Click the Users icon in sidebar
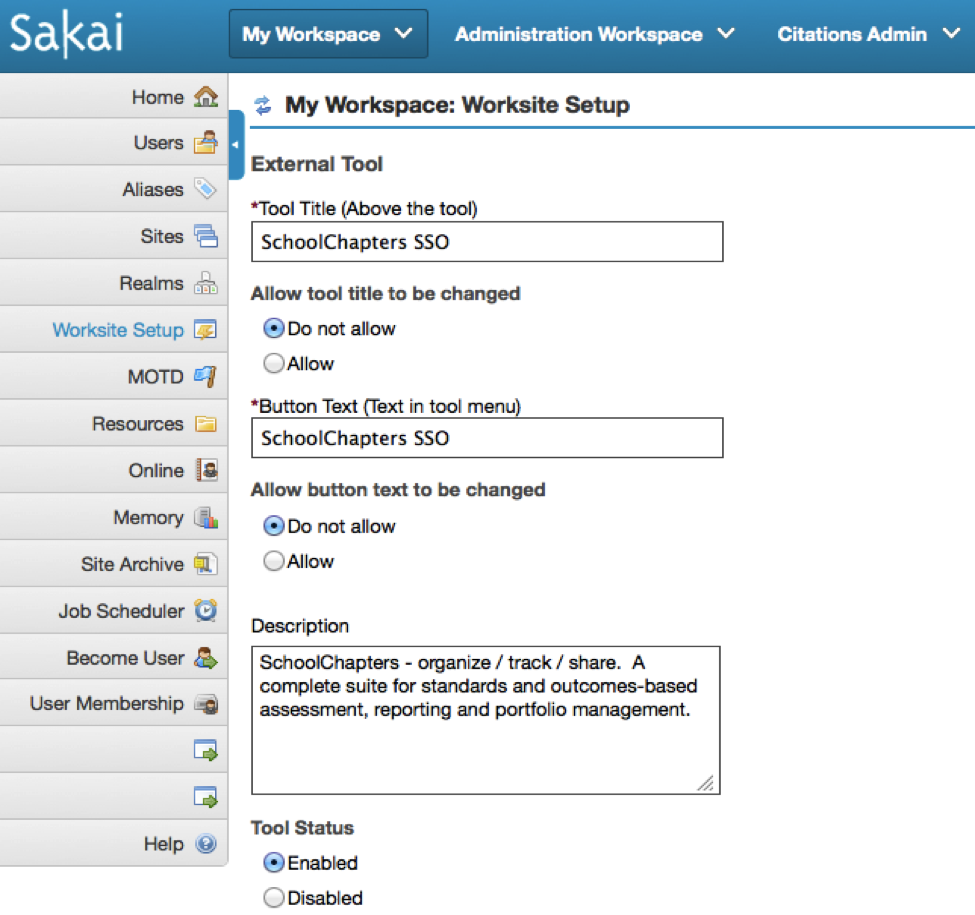Image resolution: width=975 pixels, height=915 pixels. point(206,142)
